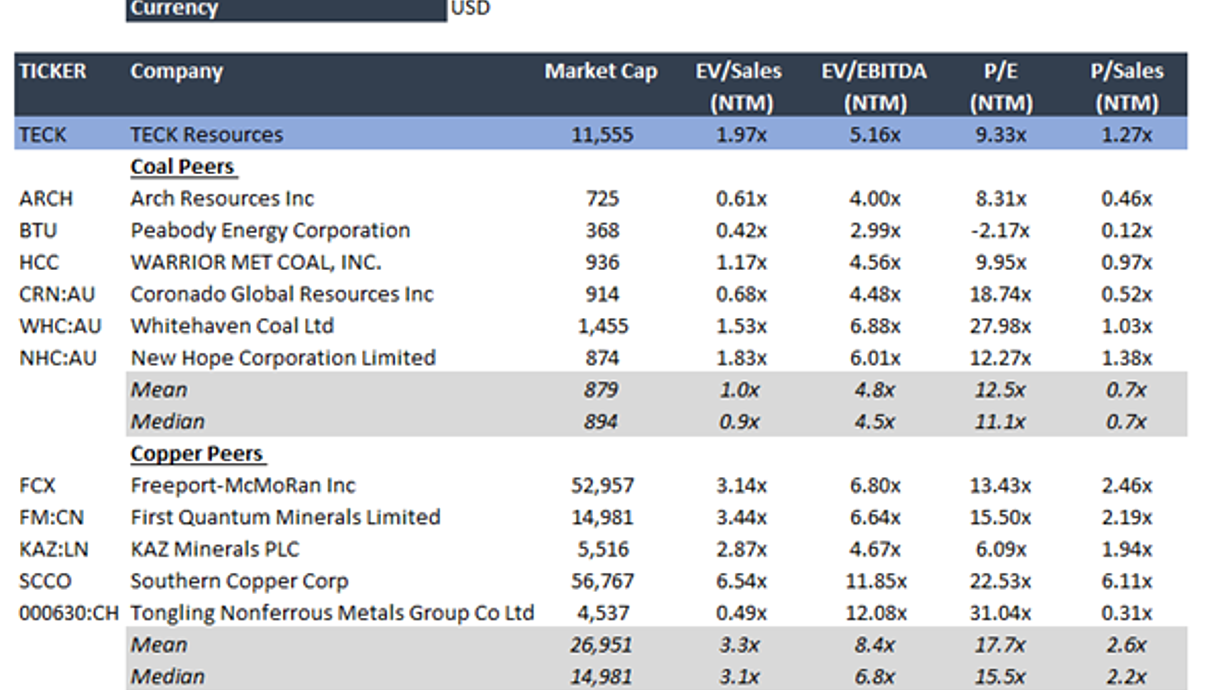Click the Company column header
The image size is (1226, 690).
[x=177, y=71]
